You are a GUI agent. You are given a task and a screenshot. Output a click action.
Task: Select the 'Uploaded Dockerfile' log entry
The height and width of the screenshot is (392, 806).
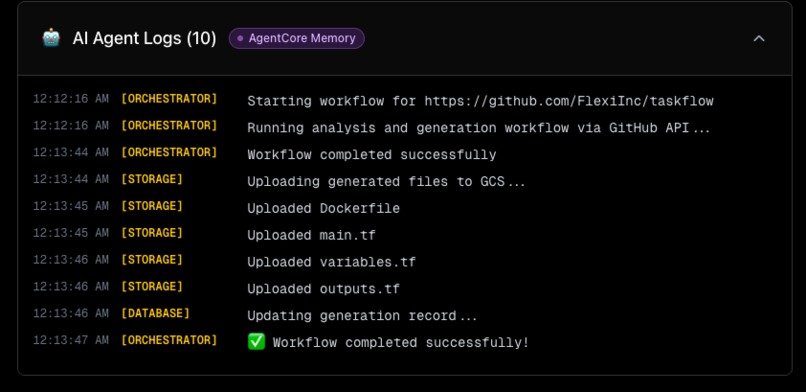323,208
